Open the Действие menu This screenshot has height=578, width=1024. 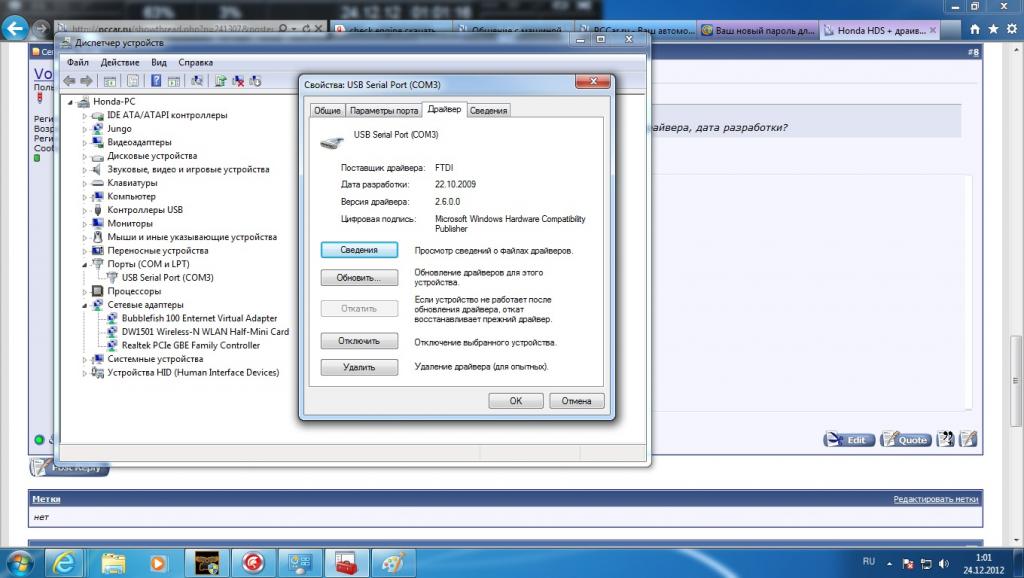[x=120, y=62]
